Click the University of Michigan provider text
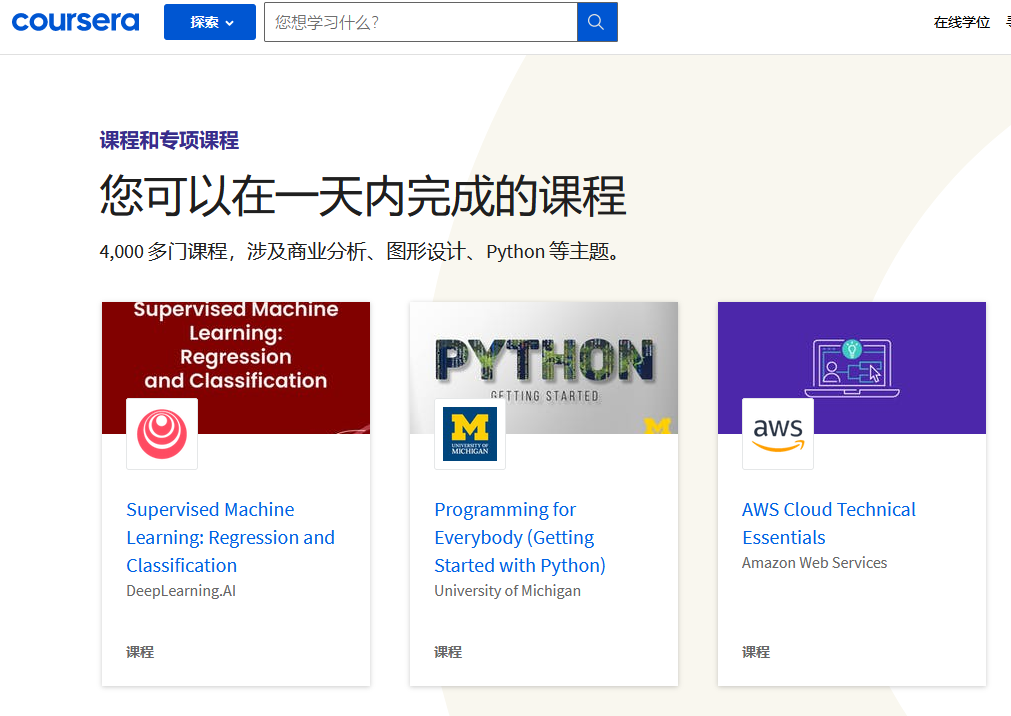The width and height of the screenshot is (1011, 716). pyautogui.click(x=507, y=591)
